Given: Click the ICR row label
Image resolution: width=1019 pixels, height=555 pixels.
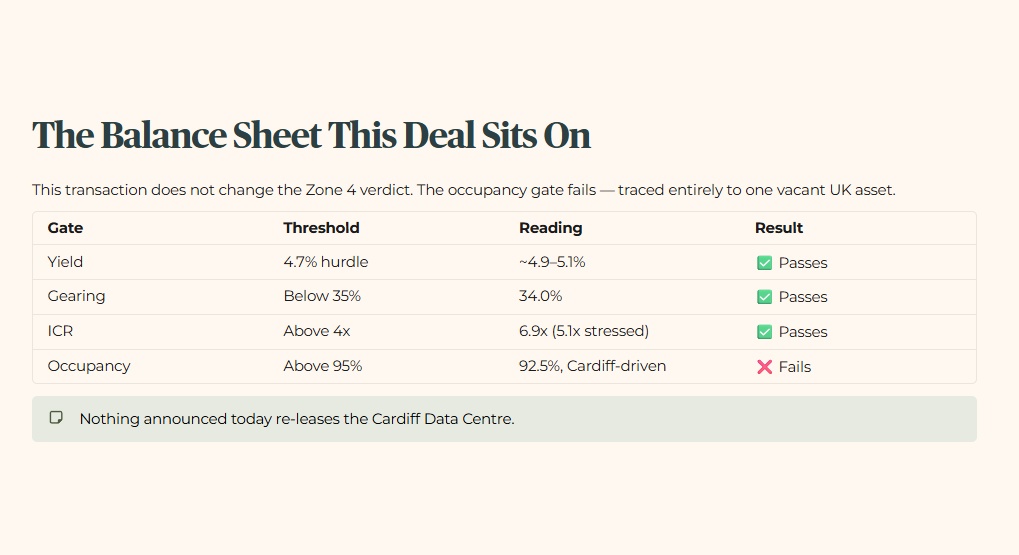Looking at the screenshot, I should click(x=60, y=331).
